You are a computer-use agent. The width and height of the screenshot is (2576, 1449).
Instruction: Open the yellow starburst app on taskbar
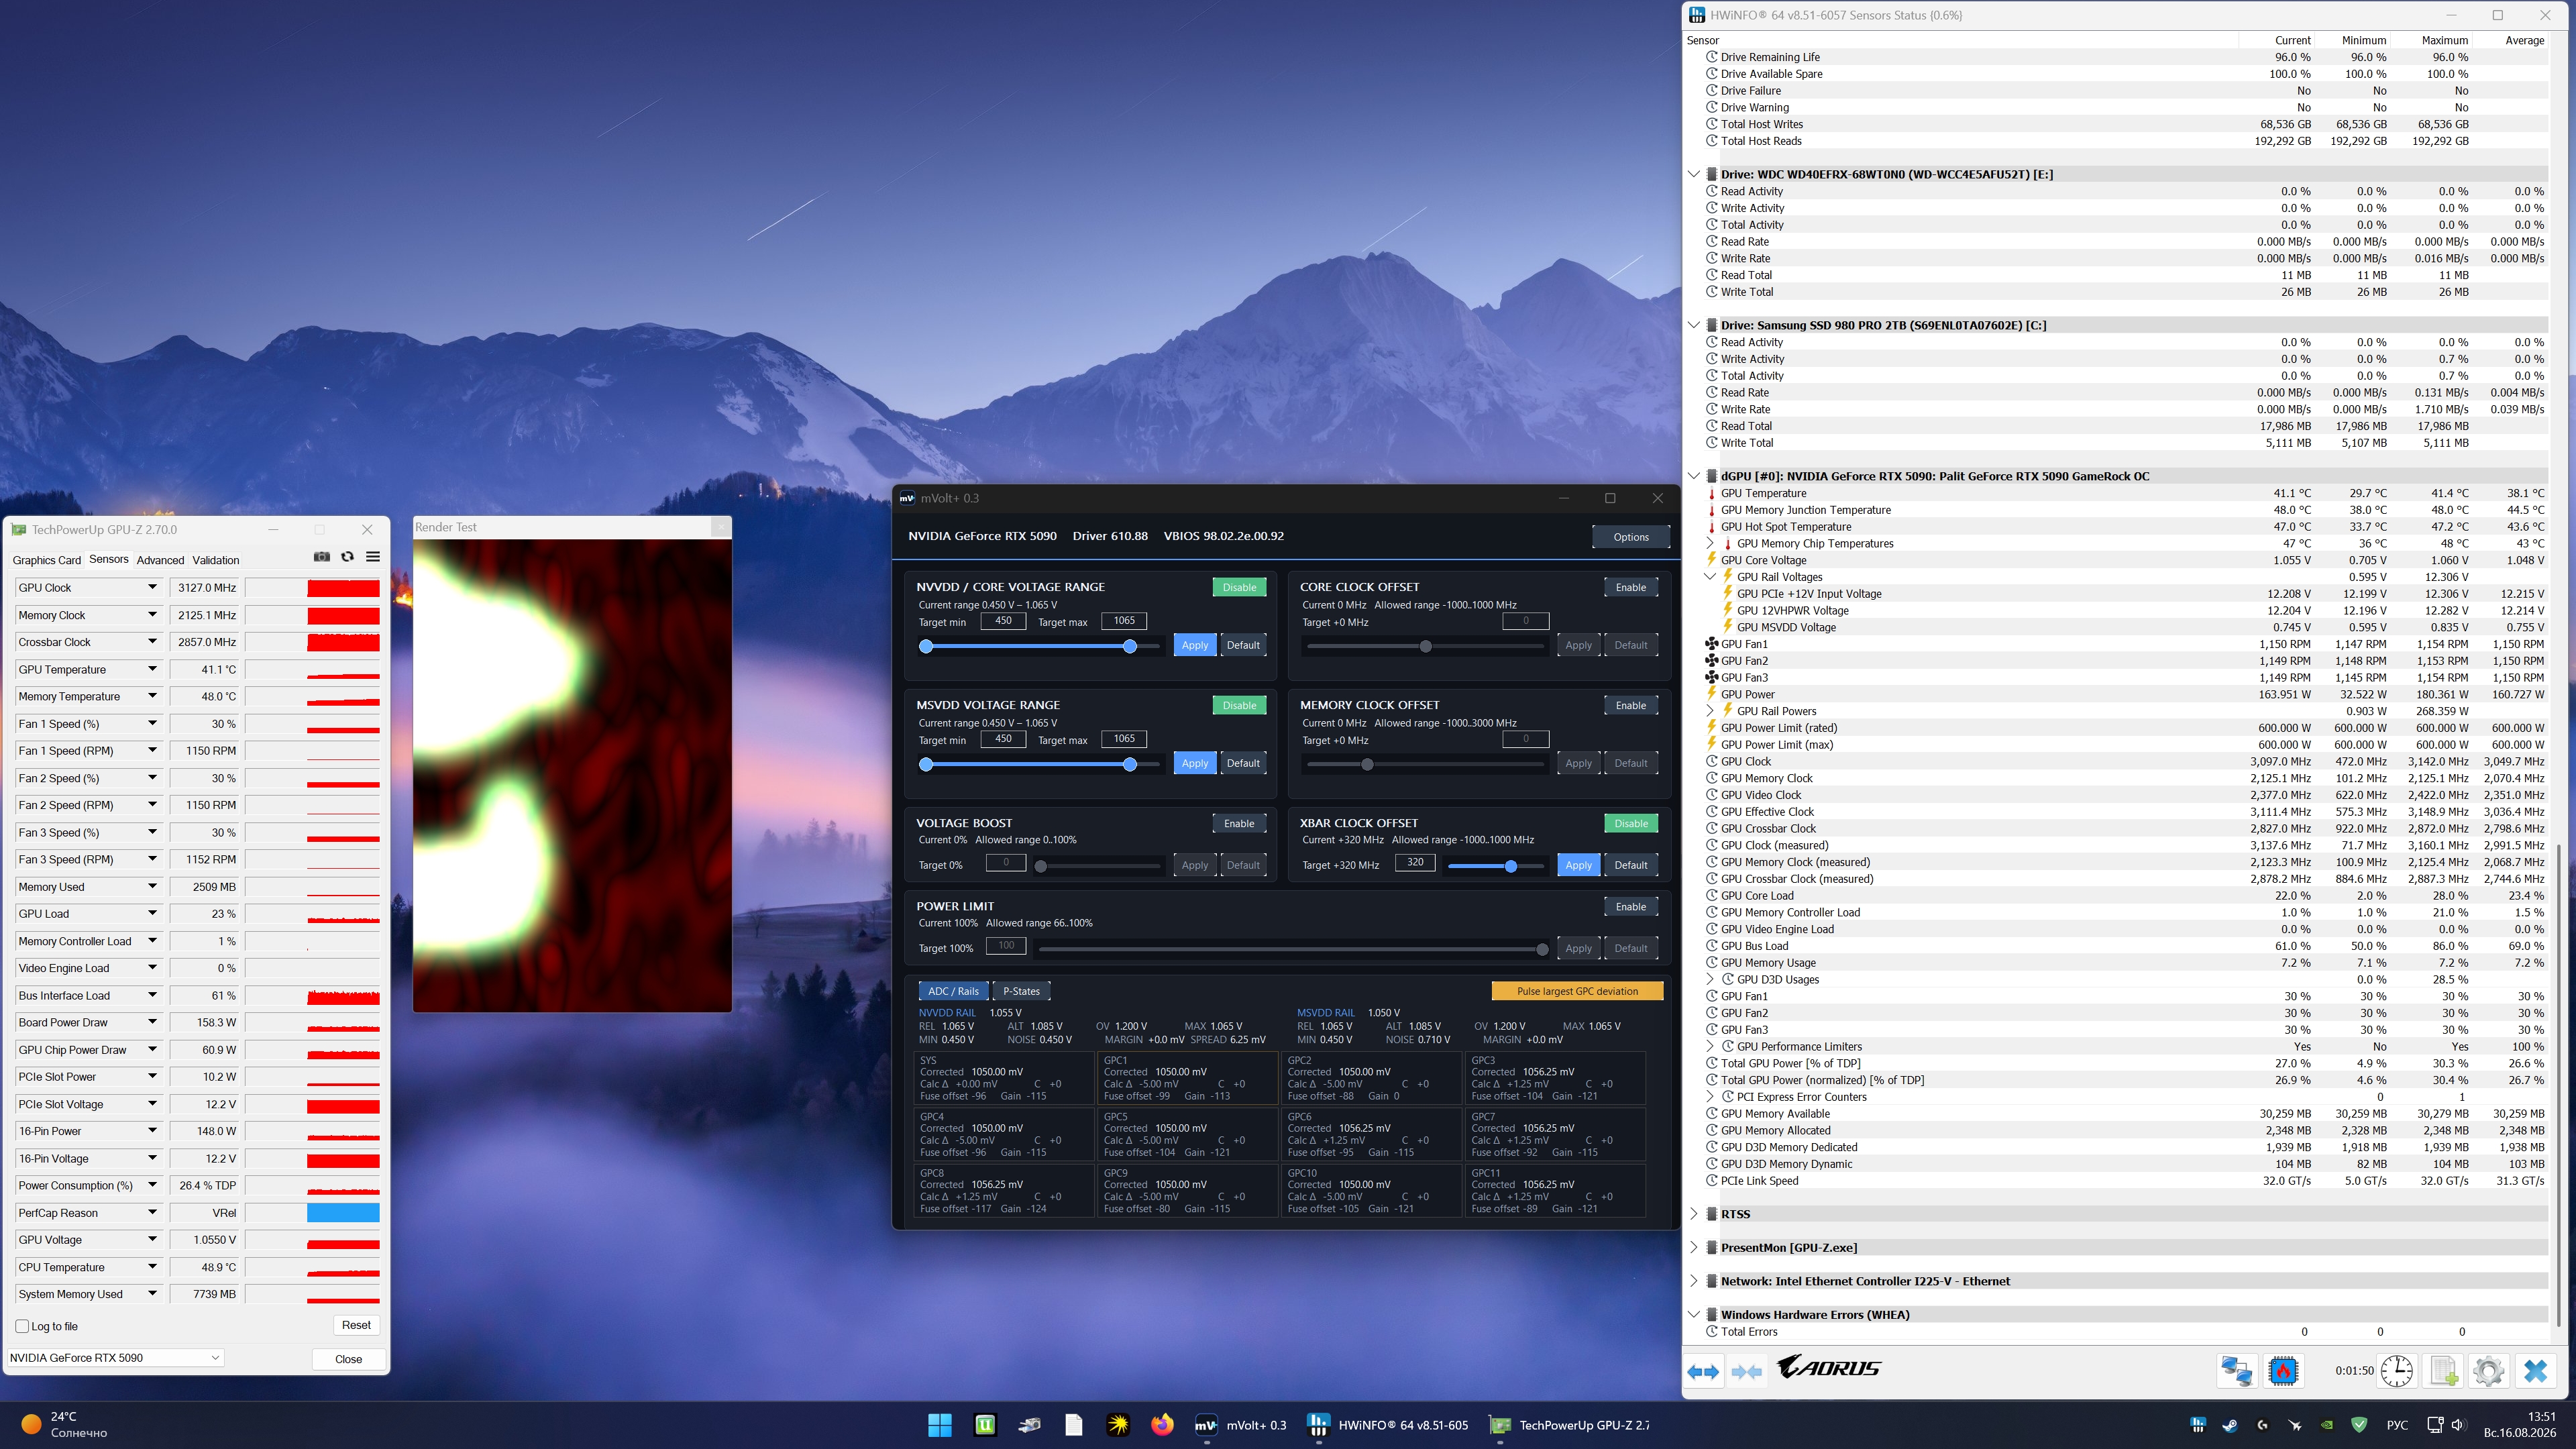click(x=1118, y=1425)
